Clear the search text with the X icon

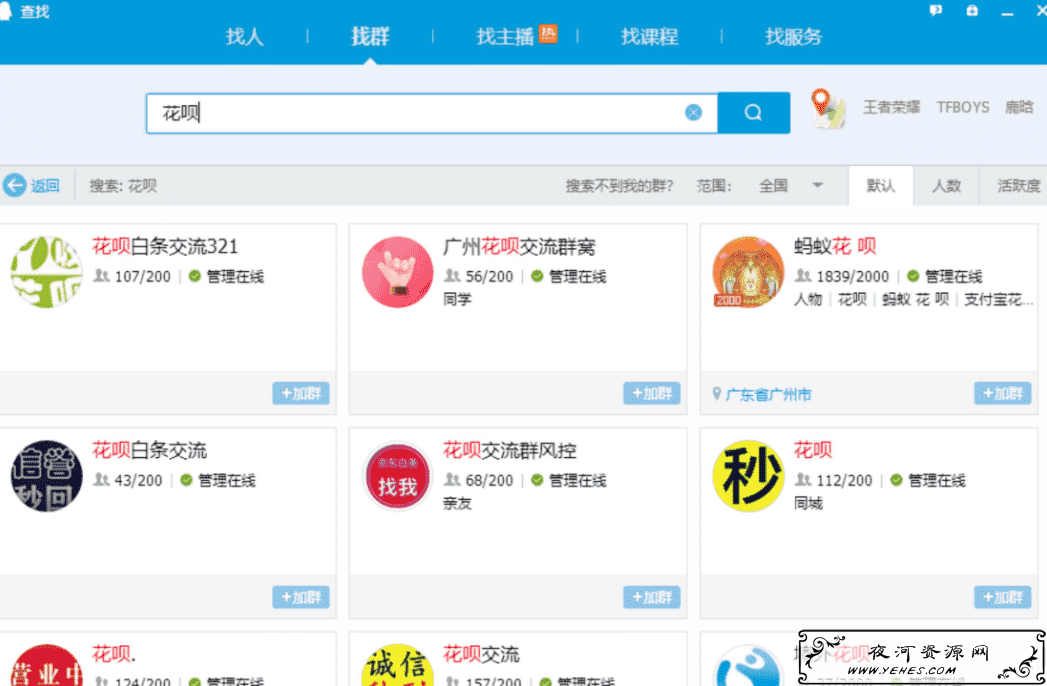pos(693,112)
